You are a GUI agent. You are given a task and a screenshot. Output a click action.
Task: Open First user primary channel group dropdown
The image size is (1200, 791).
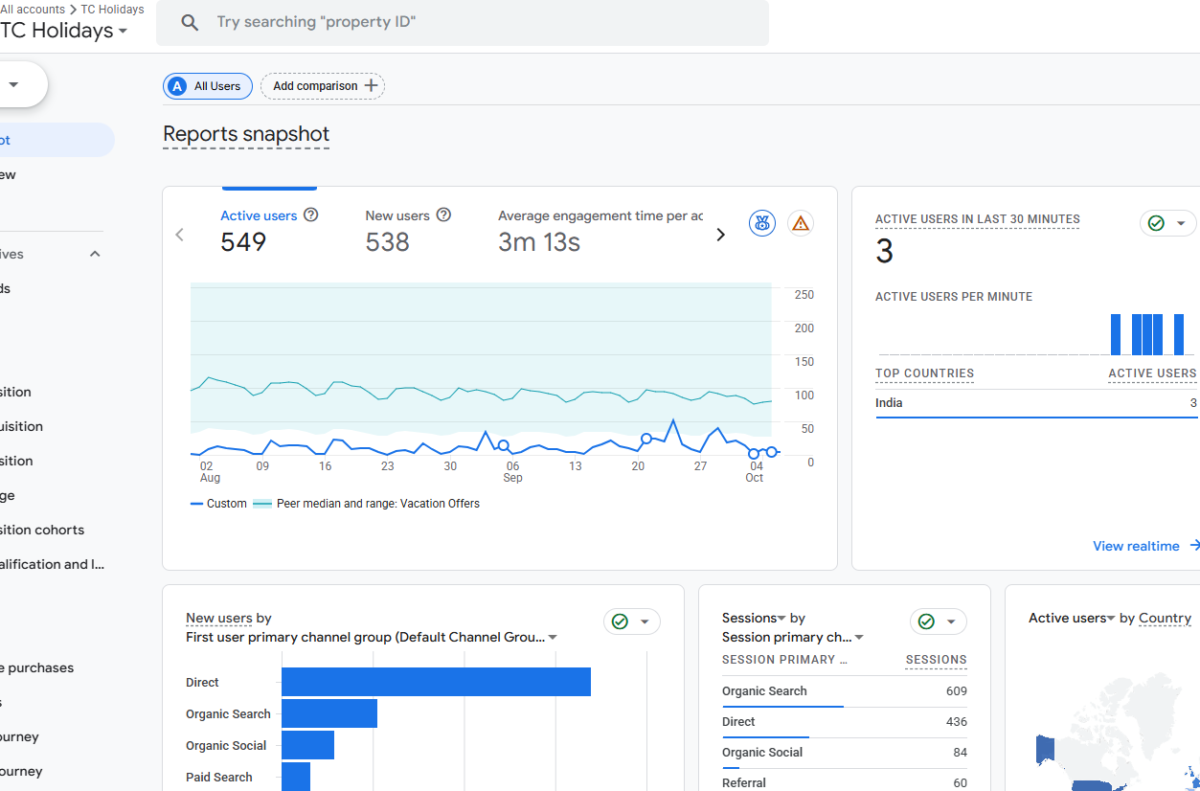coord(372,637)
